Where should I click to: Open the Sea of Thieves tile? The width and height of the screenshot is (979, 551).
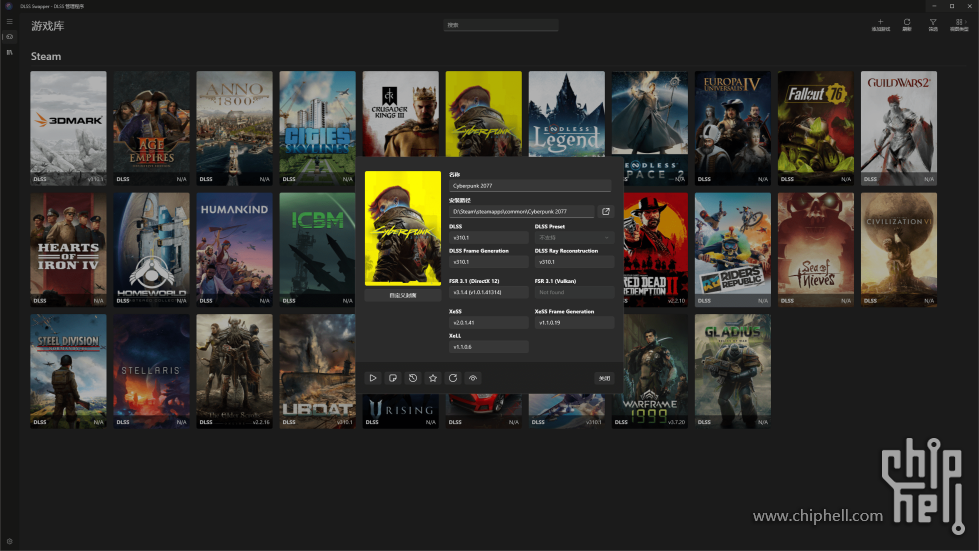[x=815, y=250]
